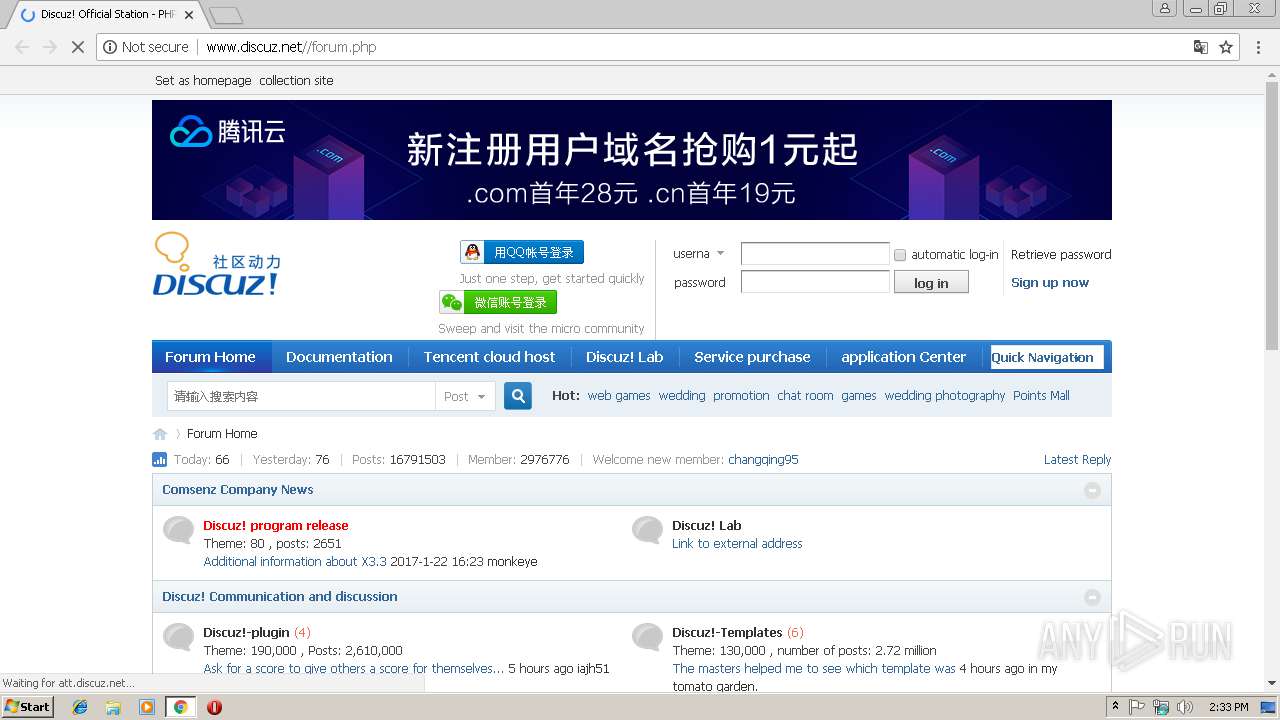The width and height of the screenshot is (1280, 720).
Task: Open Internet Explorer from the taskbar
Action: (80, 707)
